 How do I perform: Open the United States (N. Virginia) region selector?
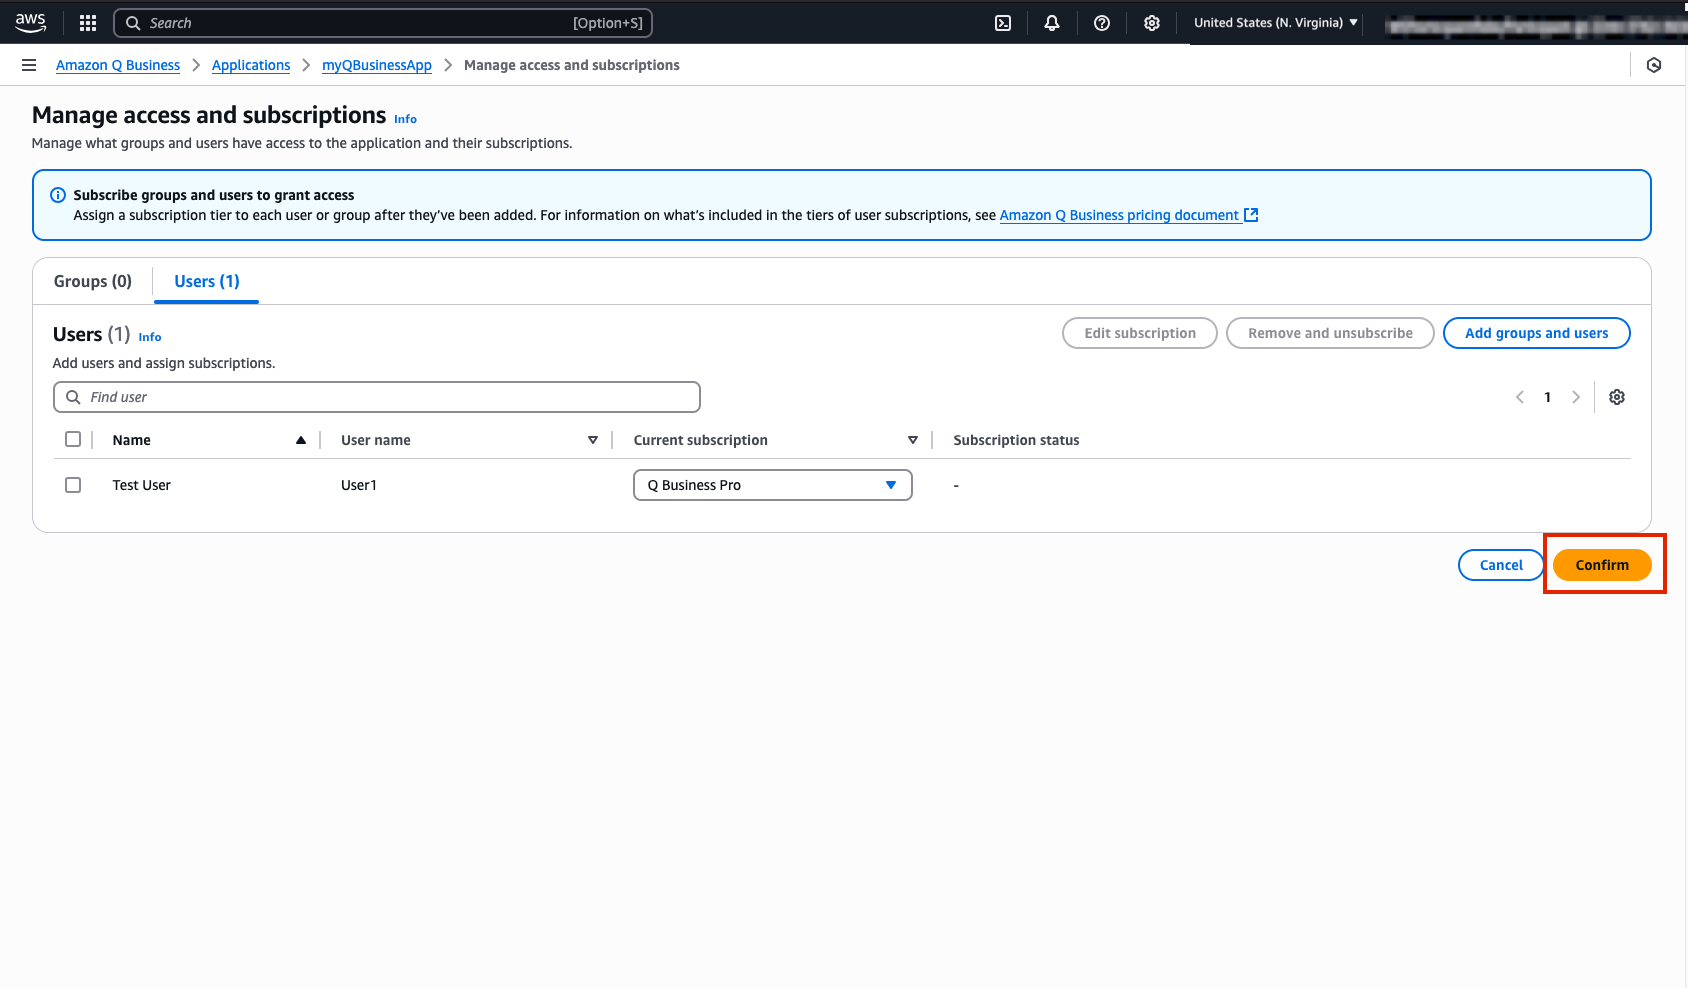(x=1275, y=23)
